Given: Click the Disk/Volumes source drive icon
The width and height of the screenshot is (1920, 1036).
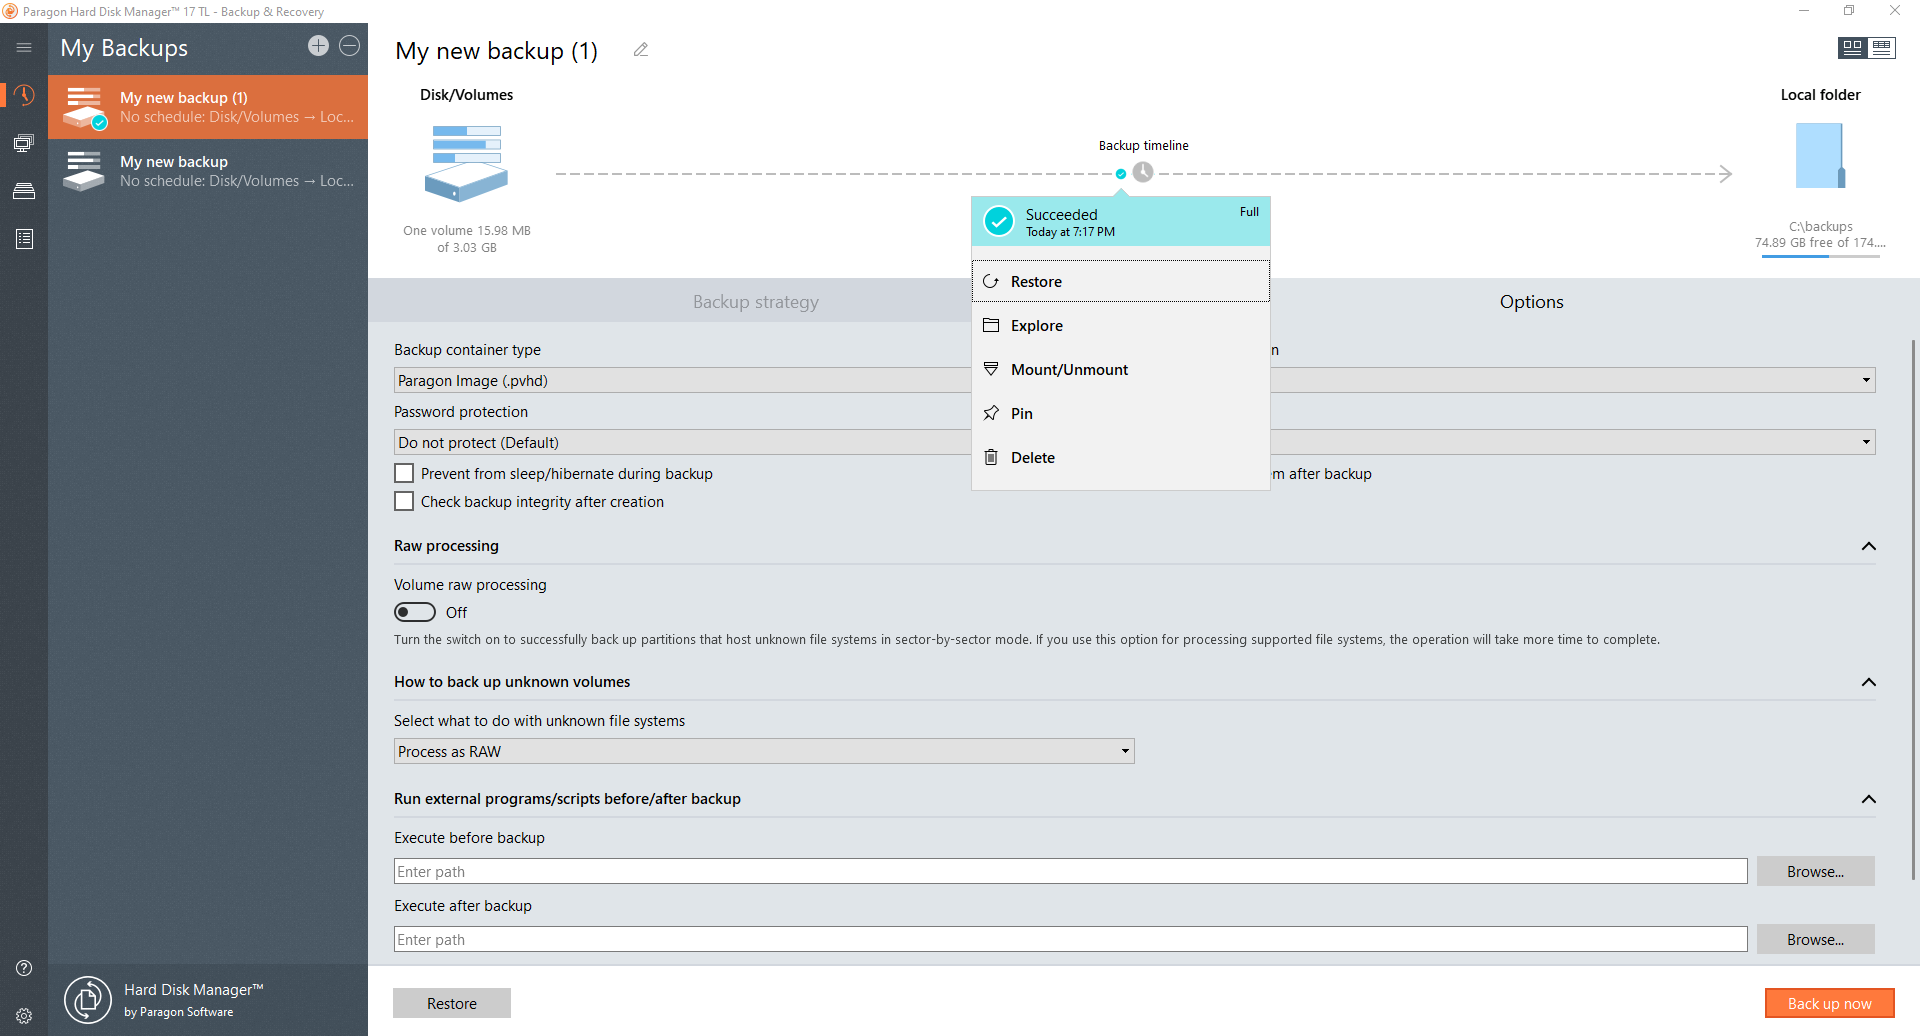Looking at the screenshot, I should (x=466, y=163).
